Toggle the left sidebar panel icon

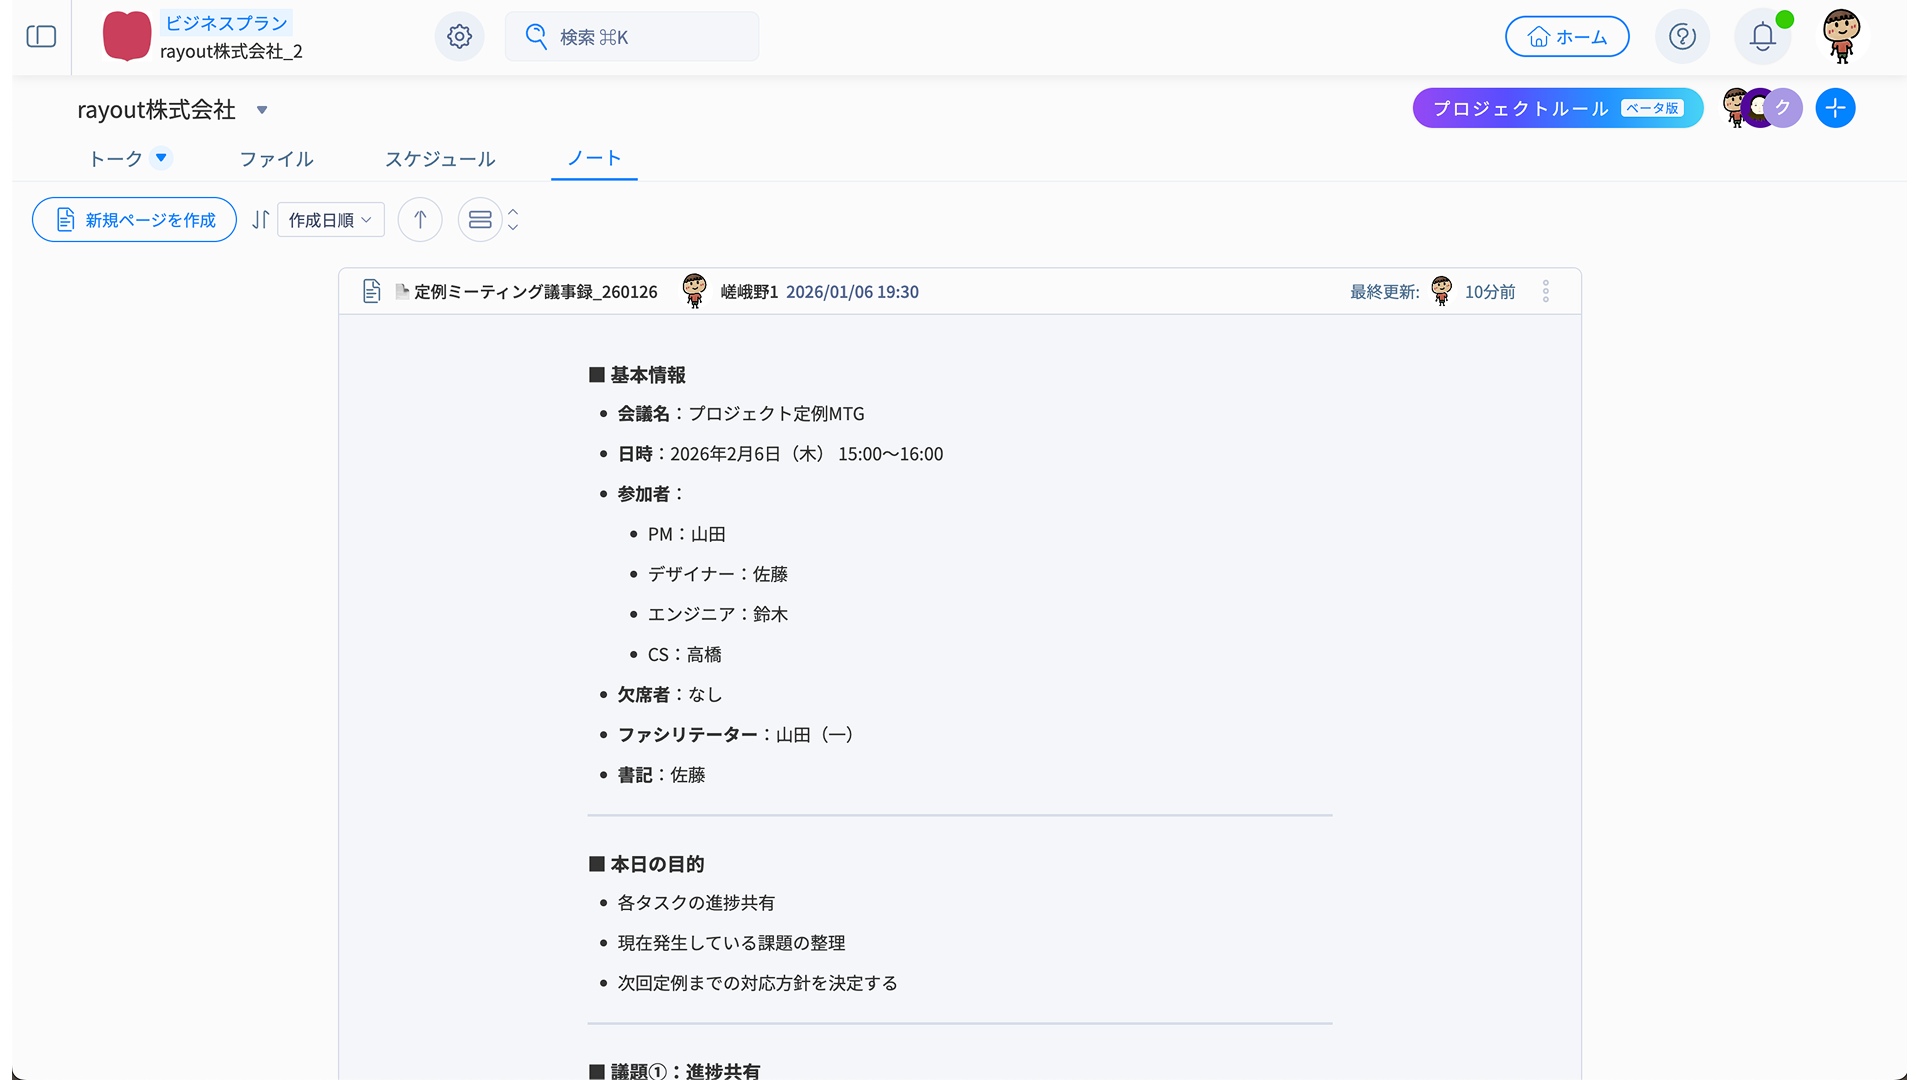tap(41, 37)
